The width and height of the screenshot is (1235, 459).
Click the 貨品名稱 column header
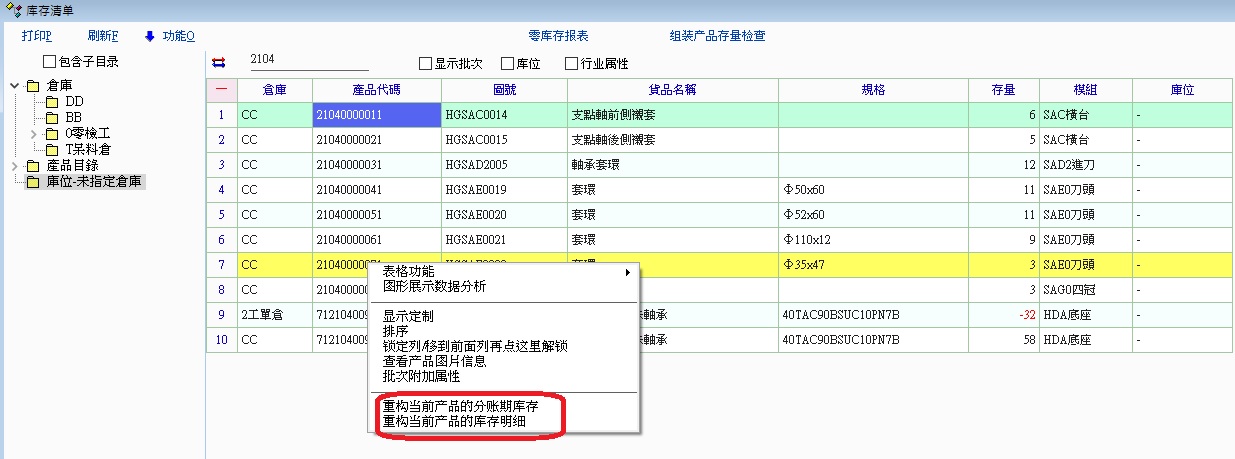[x=672, y=90]
